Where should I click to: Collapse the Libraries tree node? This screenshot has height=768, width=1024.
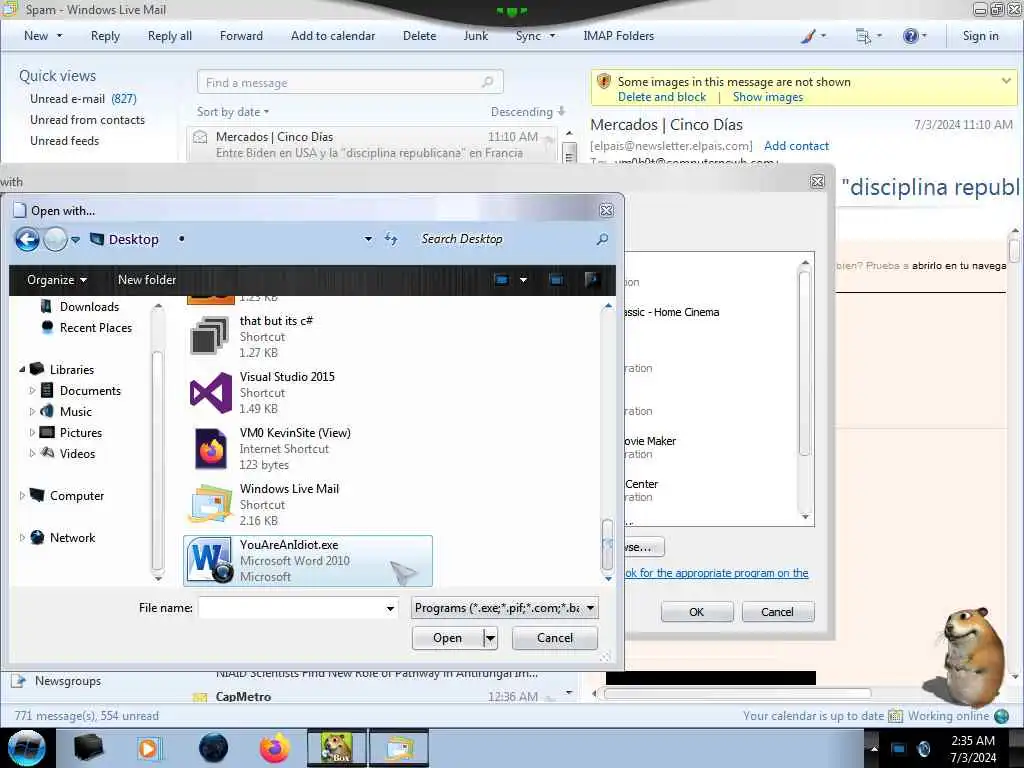pos(22,370)
